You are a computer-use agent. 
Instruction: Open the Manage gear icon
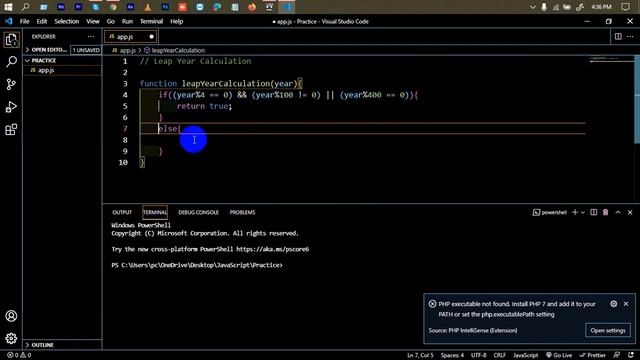coord(11,338)
